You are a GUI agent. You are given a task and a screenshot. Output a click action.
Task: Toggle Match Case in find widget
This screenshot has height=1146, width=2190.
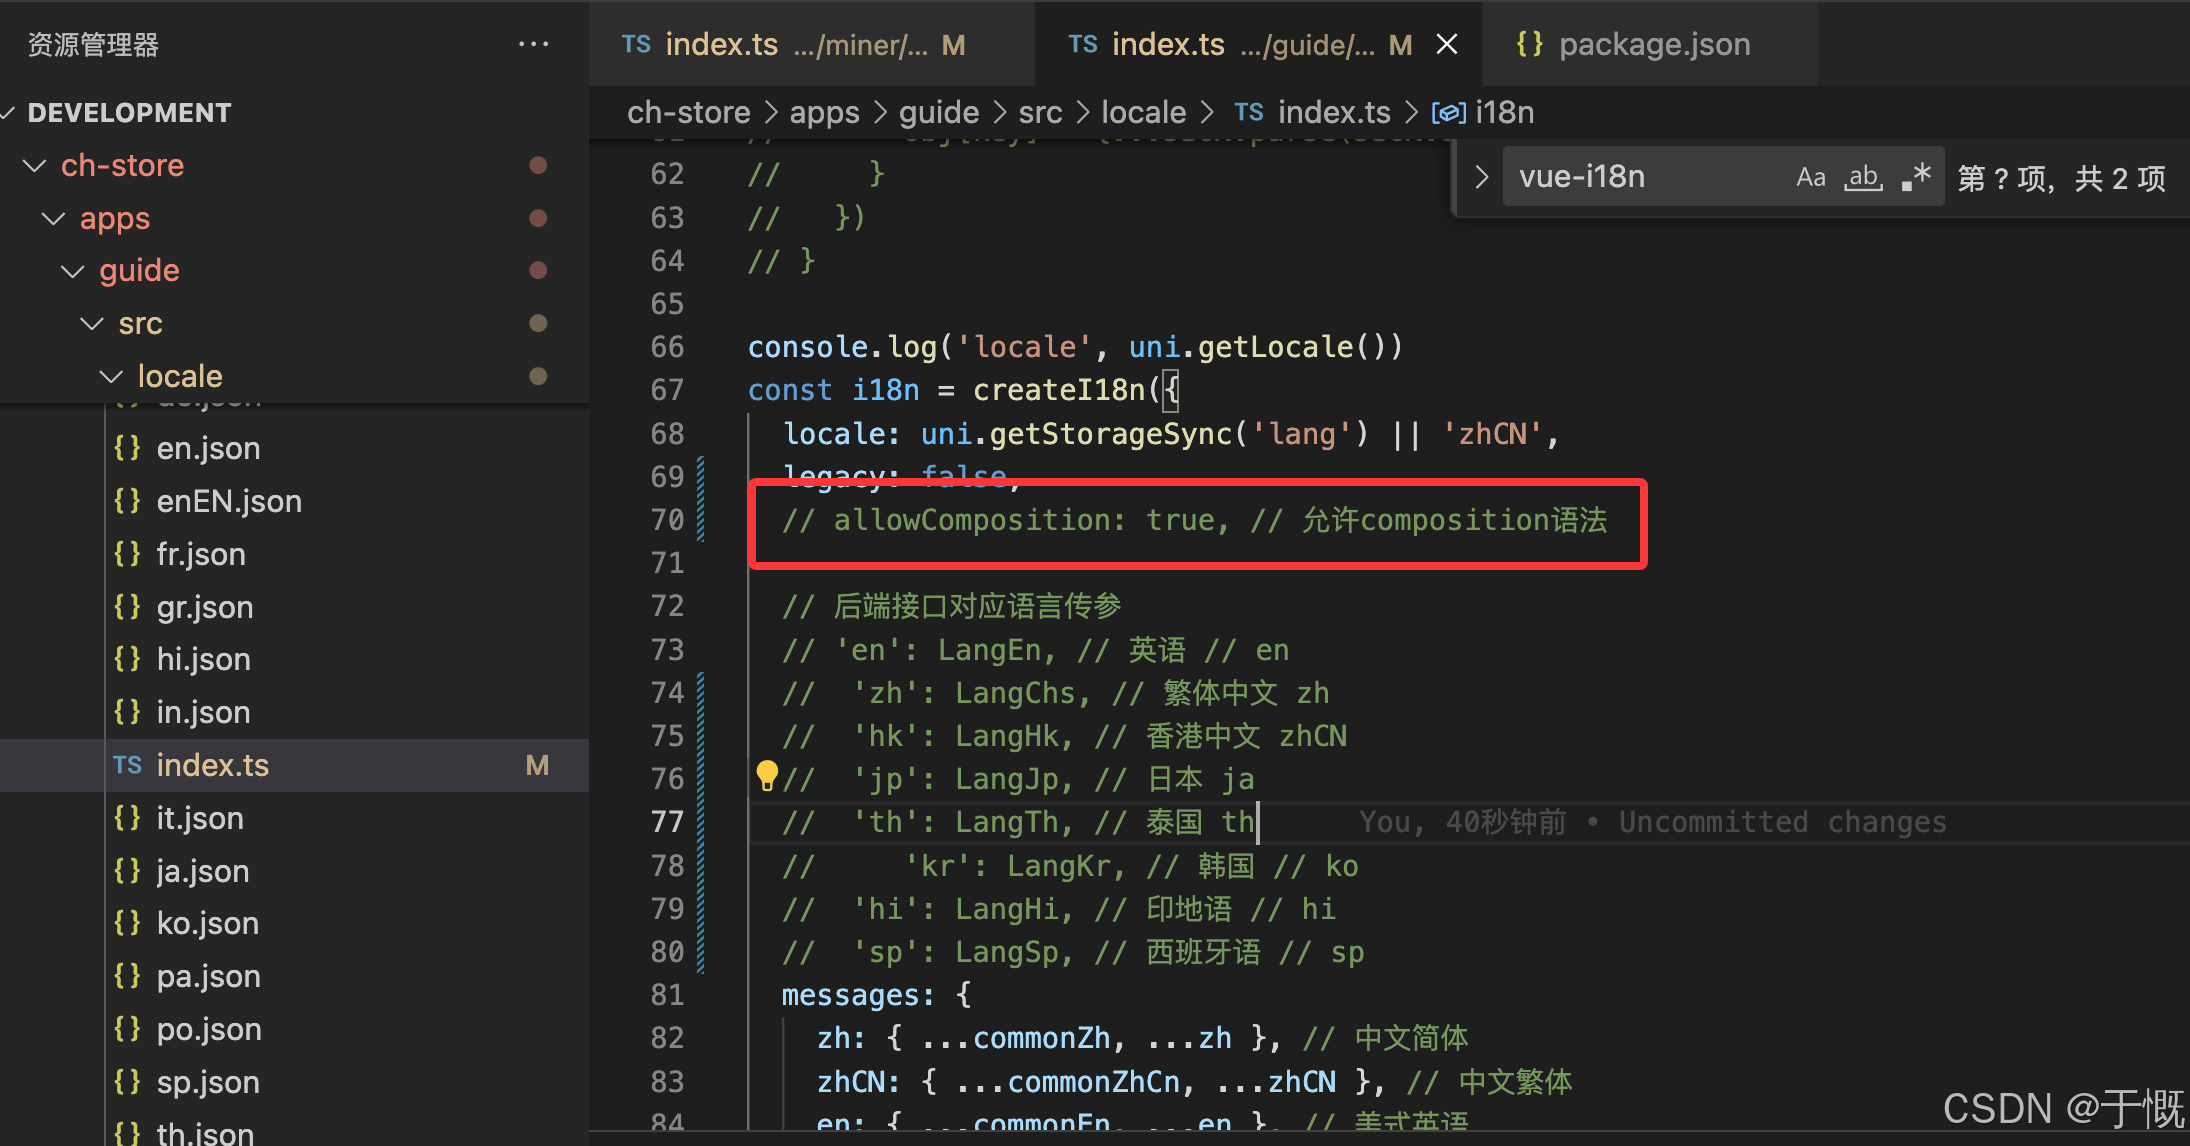click(1810, 178)
